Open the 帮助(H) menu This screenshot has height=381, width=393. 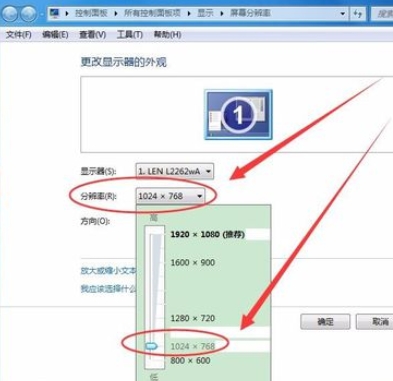pos(167,35)
